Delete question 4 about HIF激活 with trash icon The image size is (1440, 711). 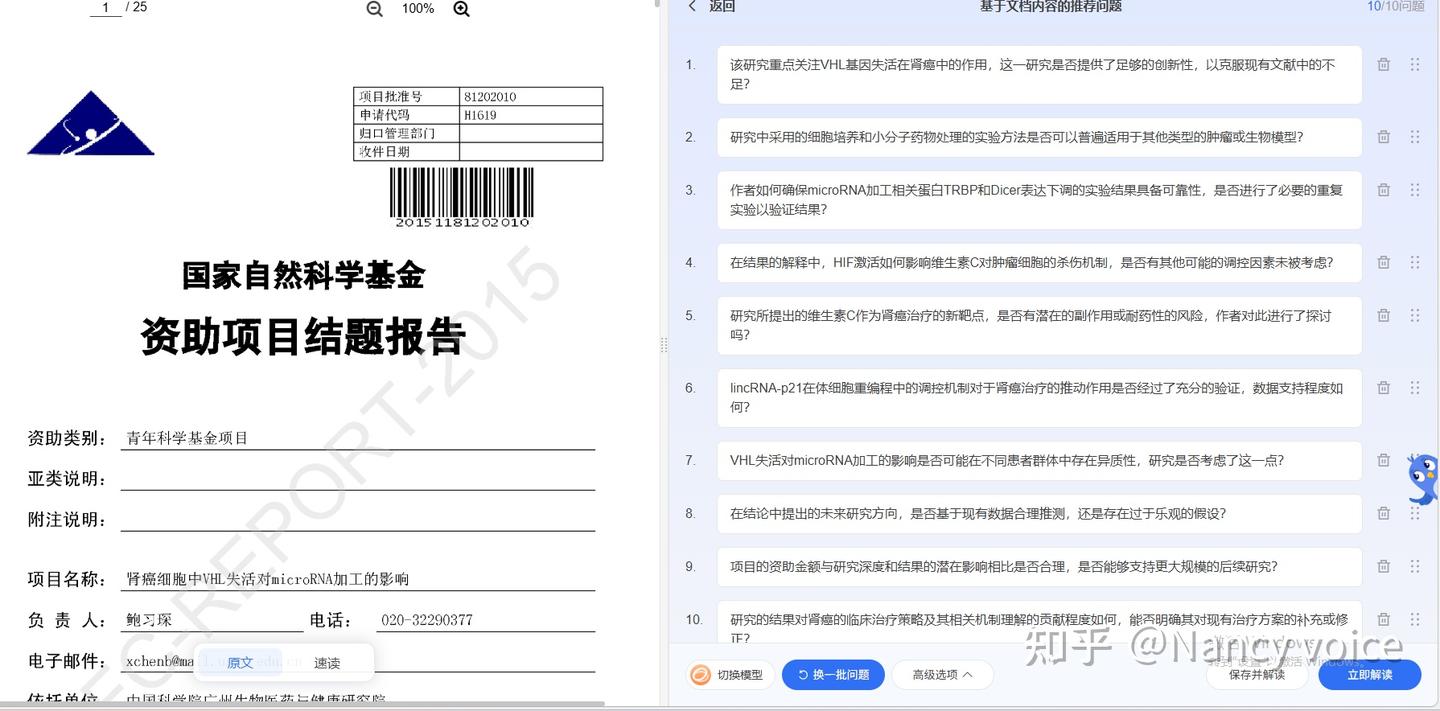(1383, 262)
